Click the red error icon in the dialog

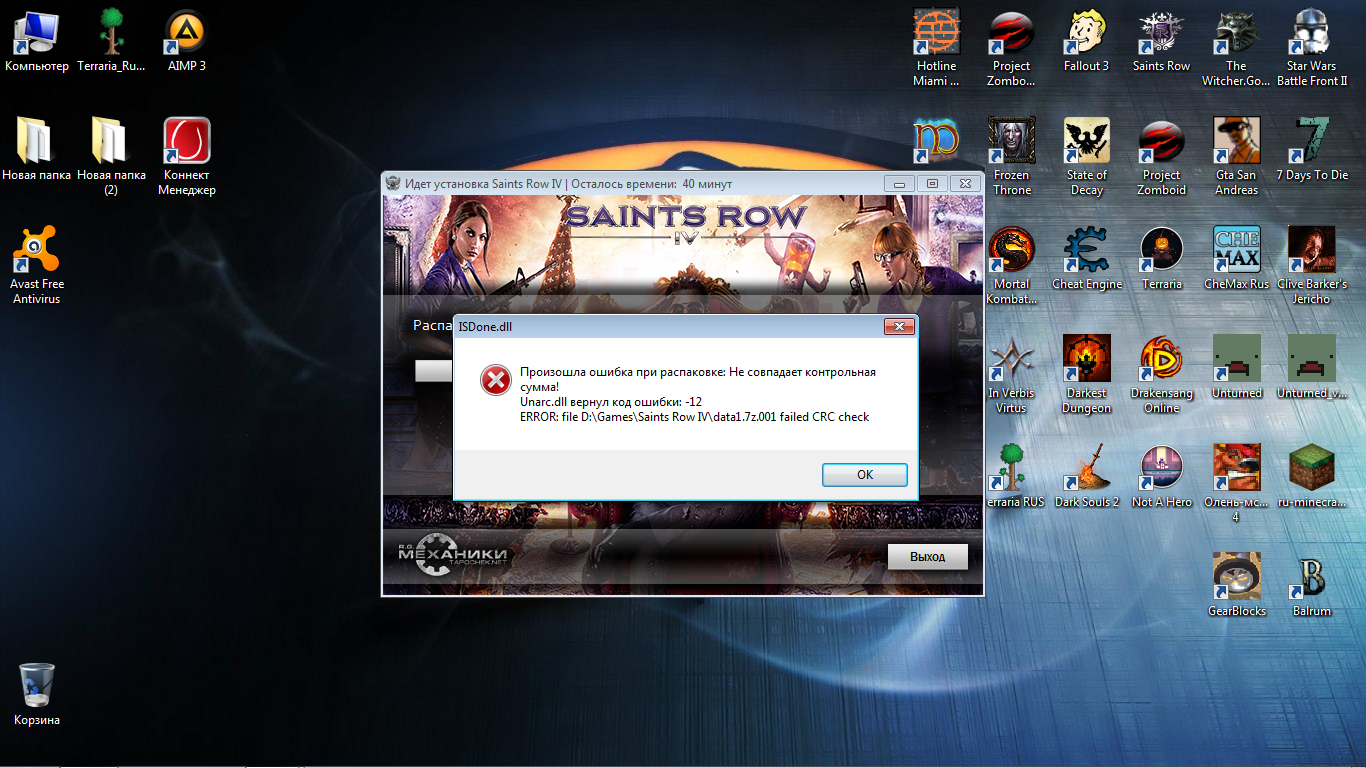pos(495,380)
